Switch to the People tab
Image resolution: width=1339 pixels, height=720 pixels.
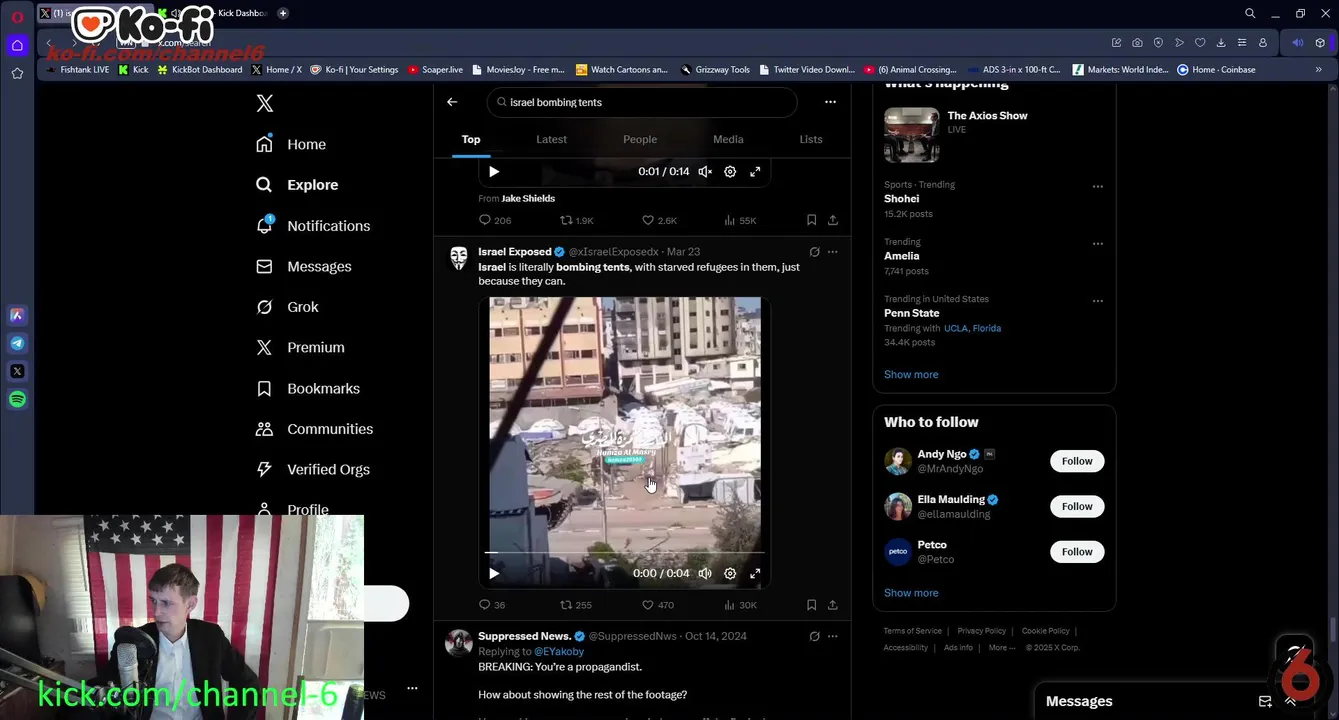click(640, 140)
